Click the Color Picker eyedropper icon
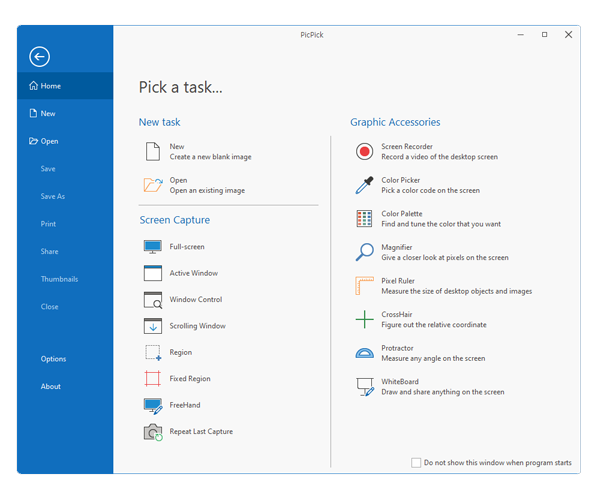The width and height of the screenshot is (598, 499). (365, 185)
